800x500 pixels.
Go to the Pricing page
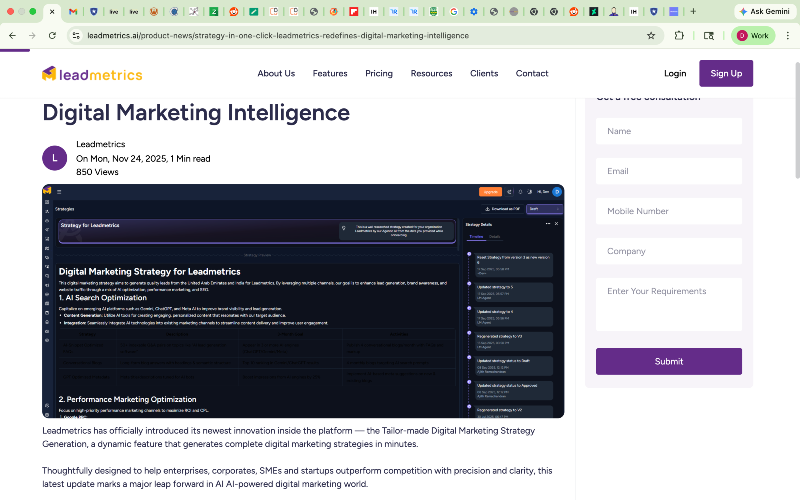[x=379, y=73]
